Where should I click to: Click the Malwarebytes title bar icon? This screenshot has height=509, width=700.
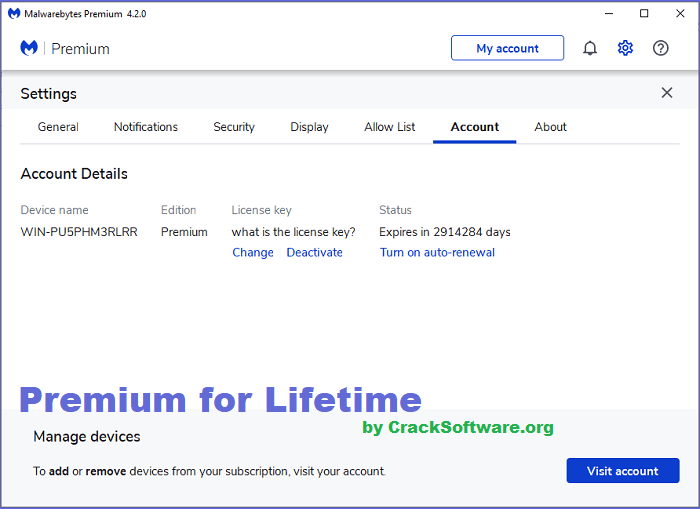point(14,14)
